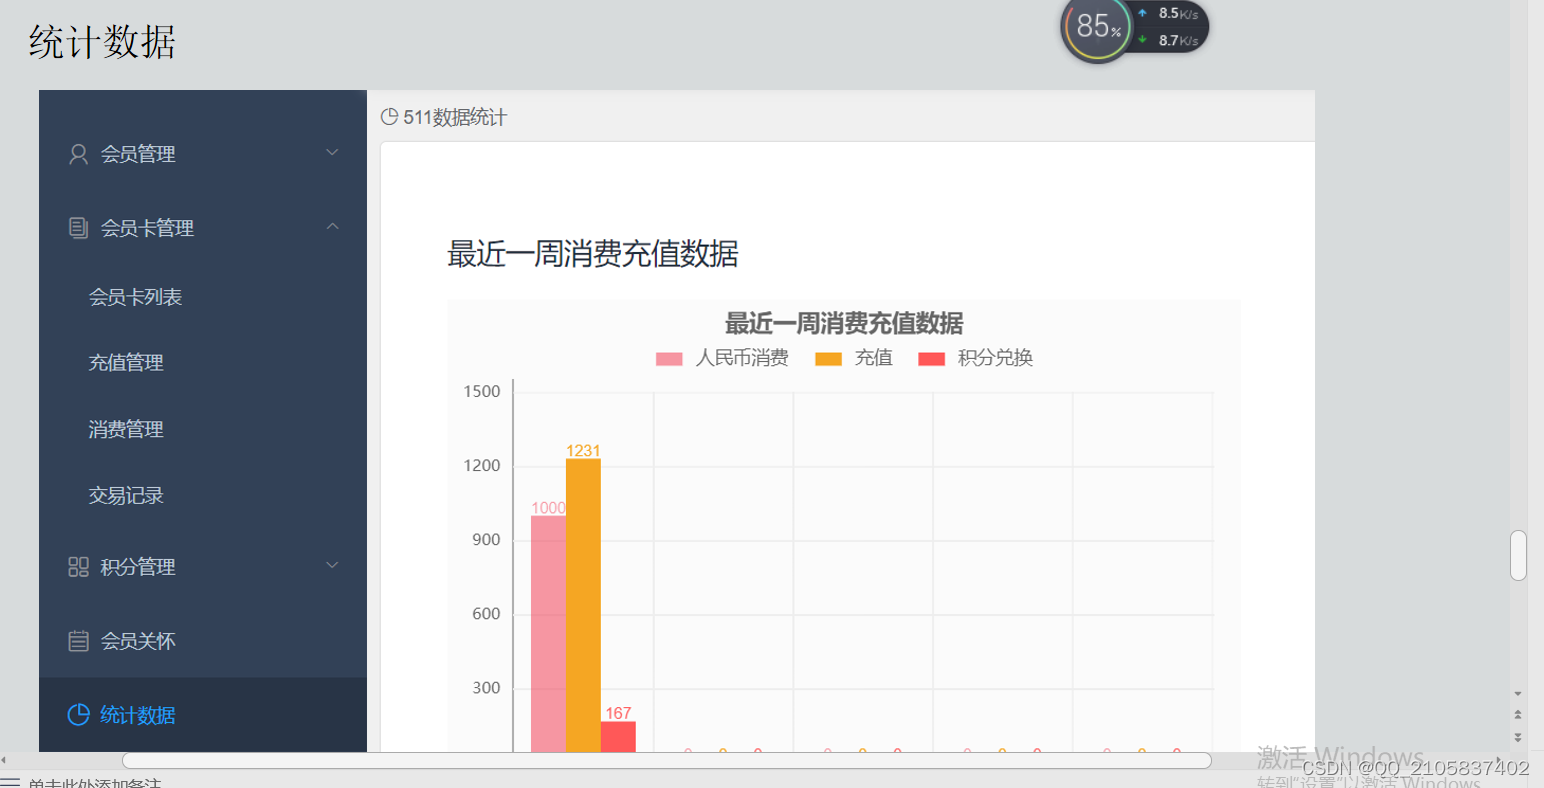Image resolution: width=1544 pixels, height=788 pixels.
Task: Expand the 会员管理 chevron
Action: tap(333, 152)
